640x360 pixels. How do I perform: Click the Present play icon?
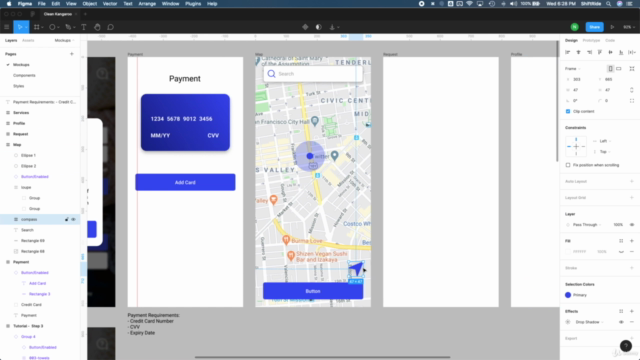[x=612, y=27]
